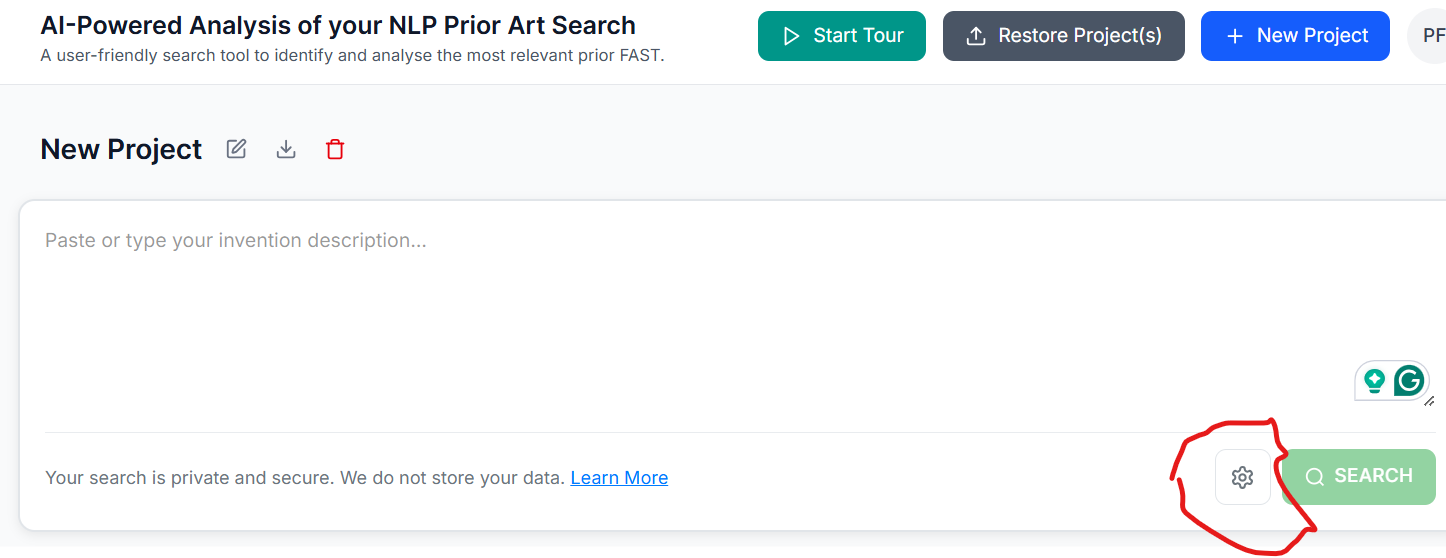1446x558 pixels.
Task: Open the Learn More link
Action: (x=619, y=478)
